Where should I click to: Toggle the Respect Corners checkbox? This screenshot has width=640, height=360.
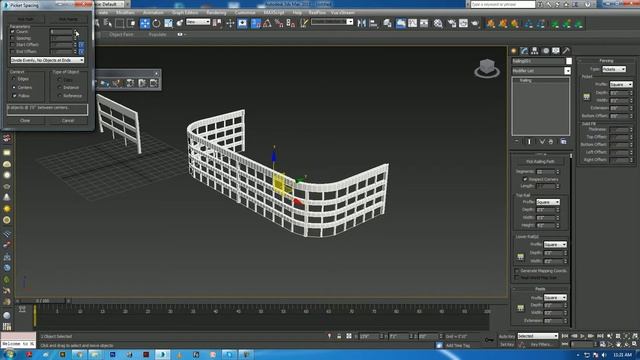525,179
